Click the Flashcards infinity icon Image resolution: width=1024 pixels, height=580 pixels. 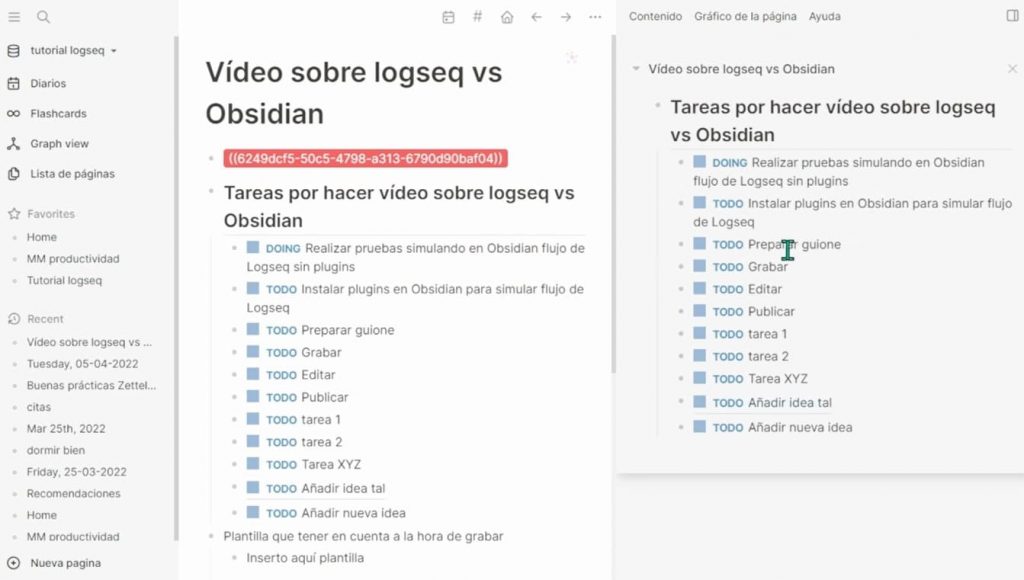[13, 114]
